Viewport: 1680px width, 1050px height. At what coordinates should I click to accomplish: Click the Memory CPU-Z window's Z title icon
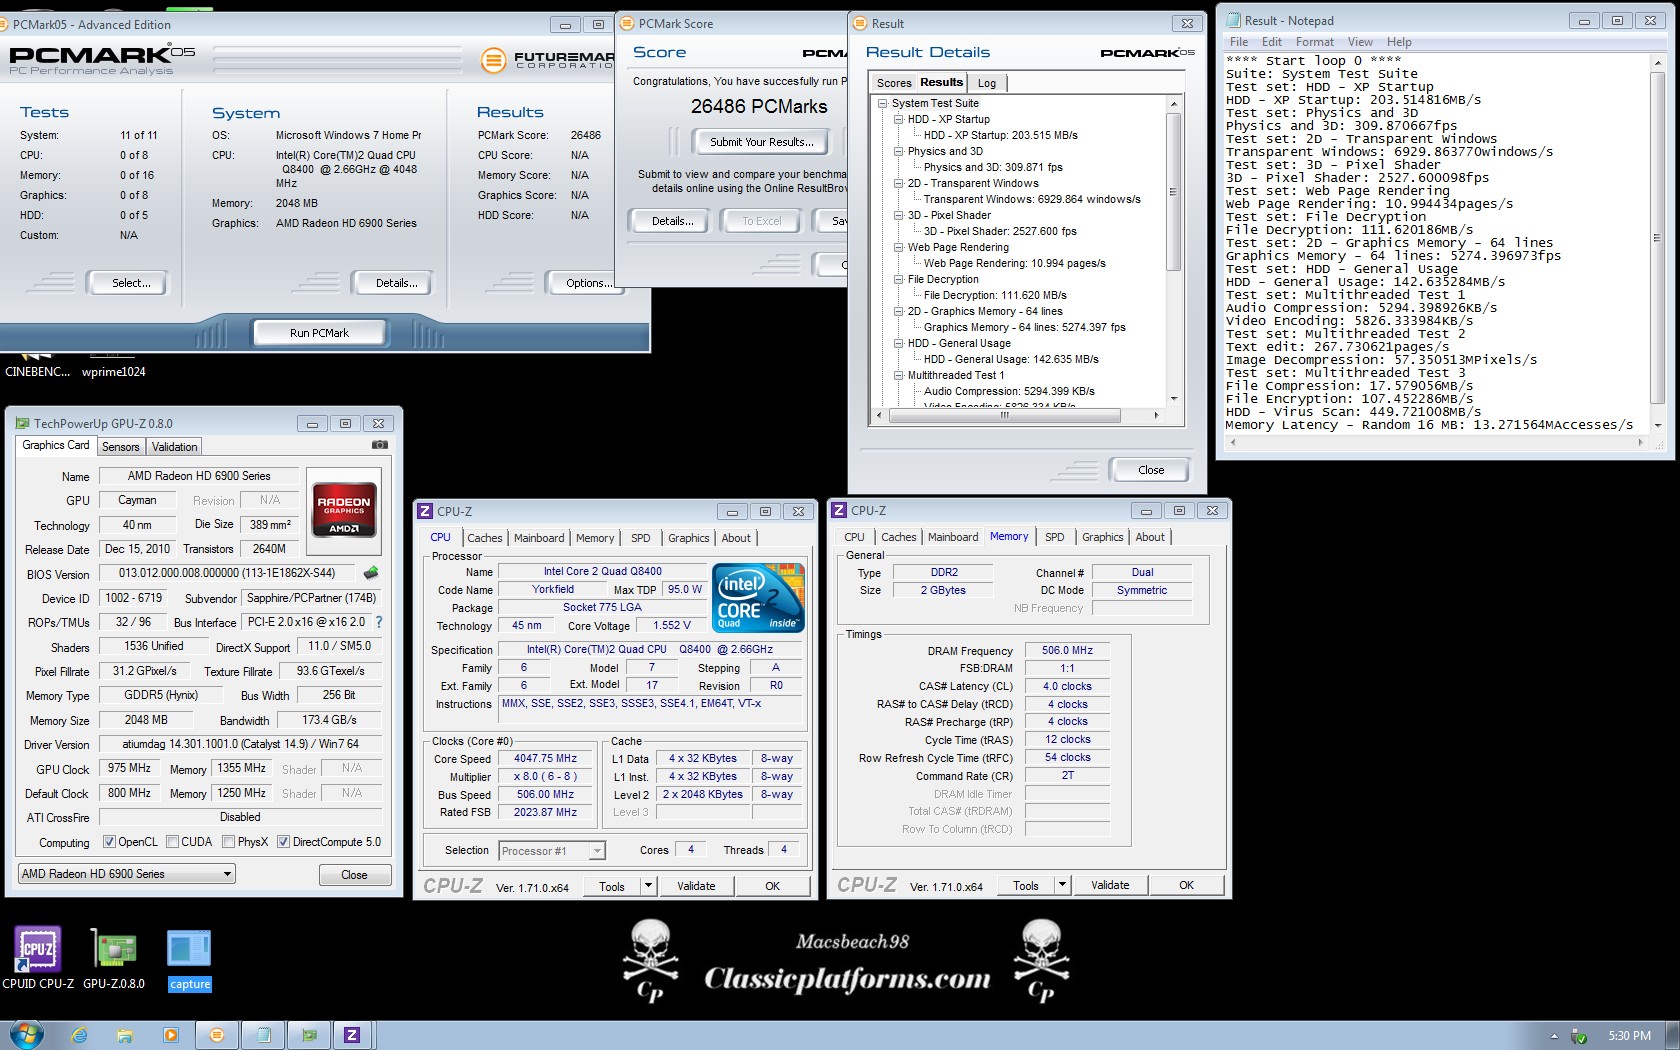(x=840, y=510)
